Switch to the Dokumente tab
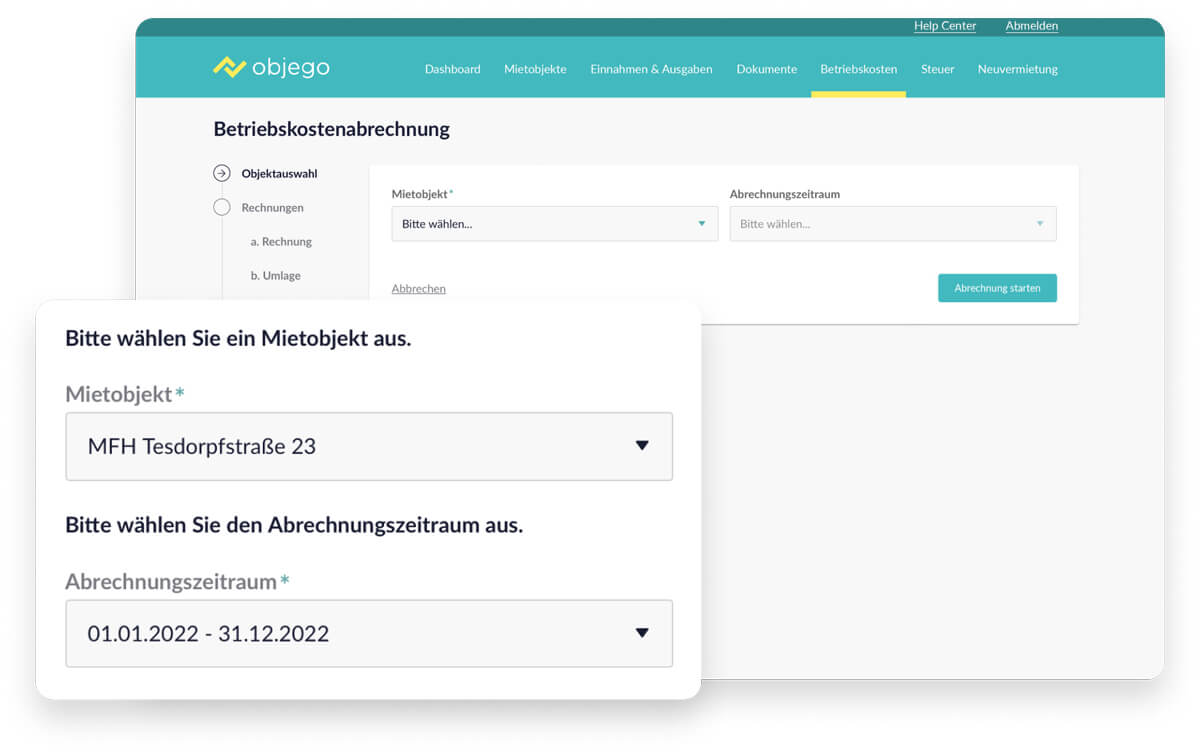 (x=766, y=69)
